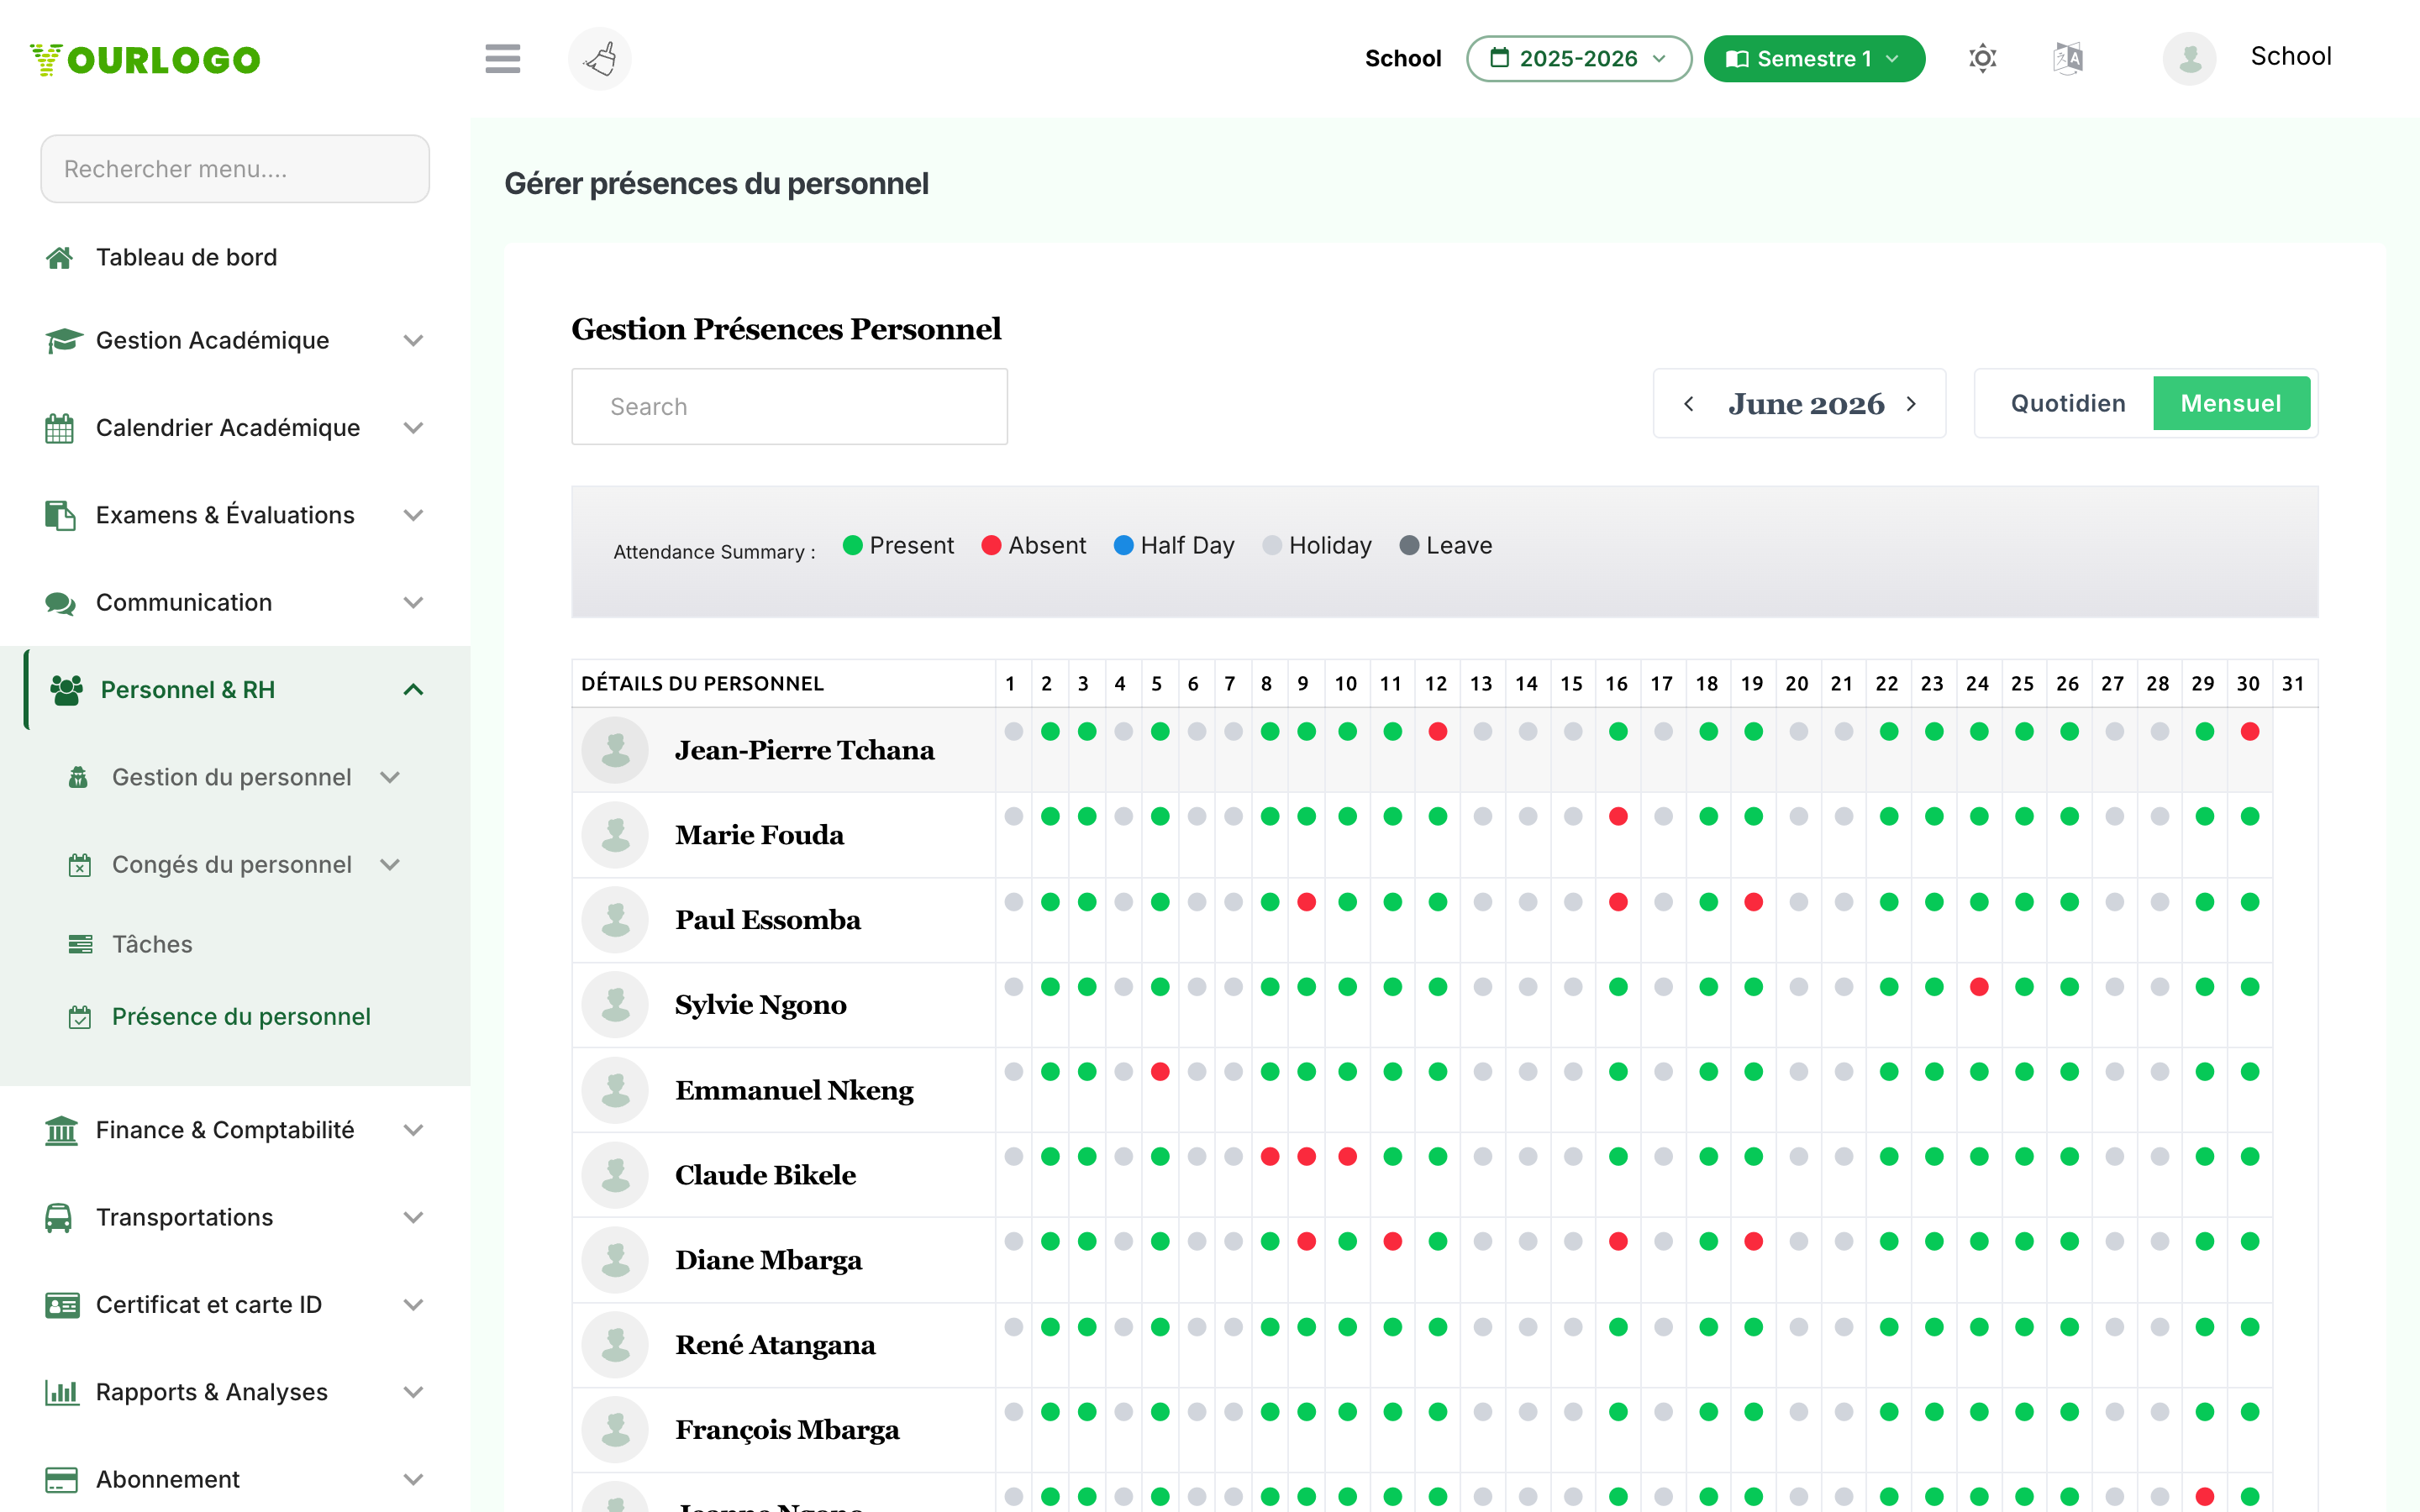Click Jean-Pierre Tchana's red absent dot day 12
The height and width of the screenshot is (1512, 2420).
[x=1438, y=731]
